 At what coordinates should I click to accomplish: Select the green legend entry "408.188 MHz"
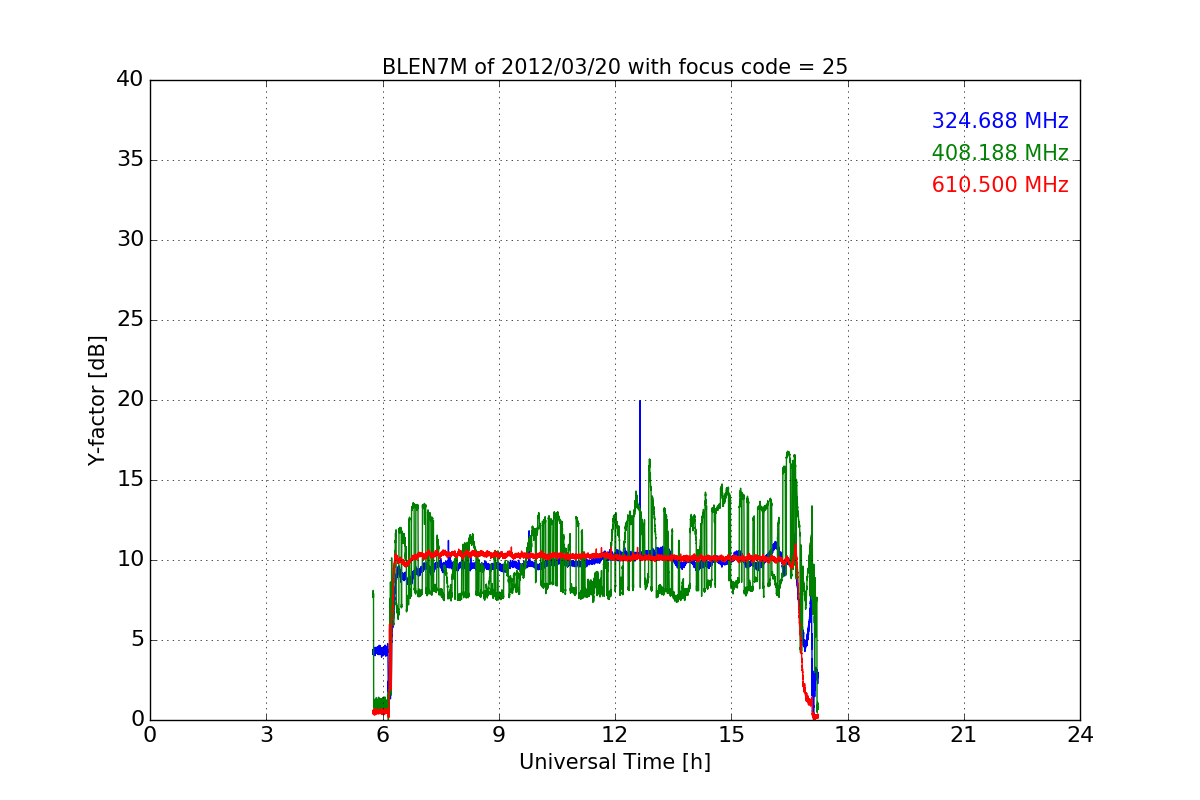(x=1000, y=153)
